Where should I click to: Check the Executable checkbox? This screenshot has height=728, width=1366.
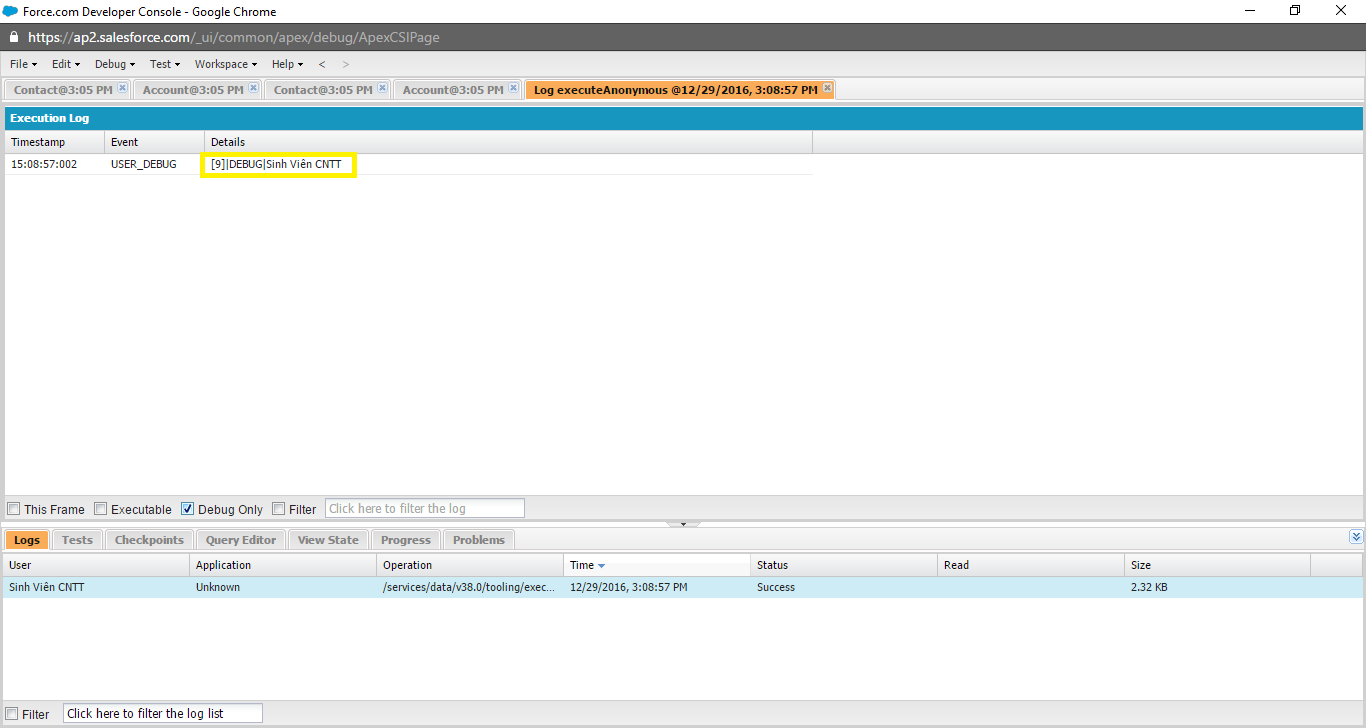point(100,508)
